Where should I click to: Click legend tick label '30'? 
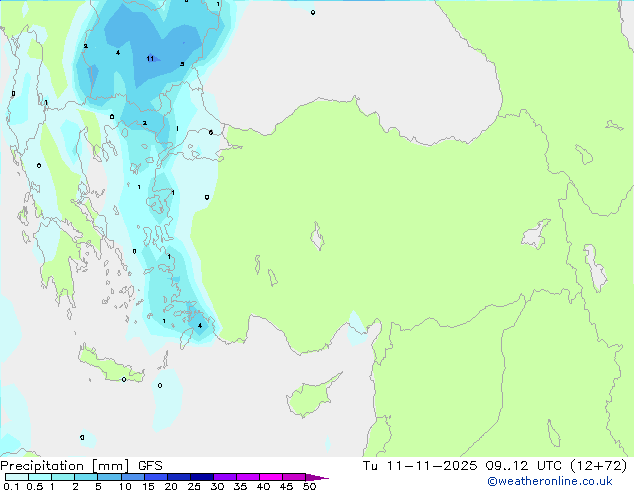tap(217, 486)
